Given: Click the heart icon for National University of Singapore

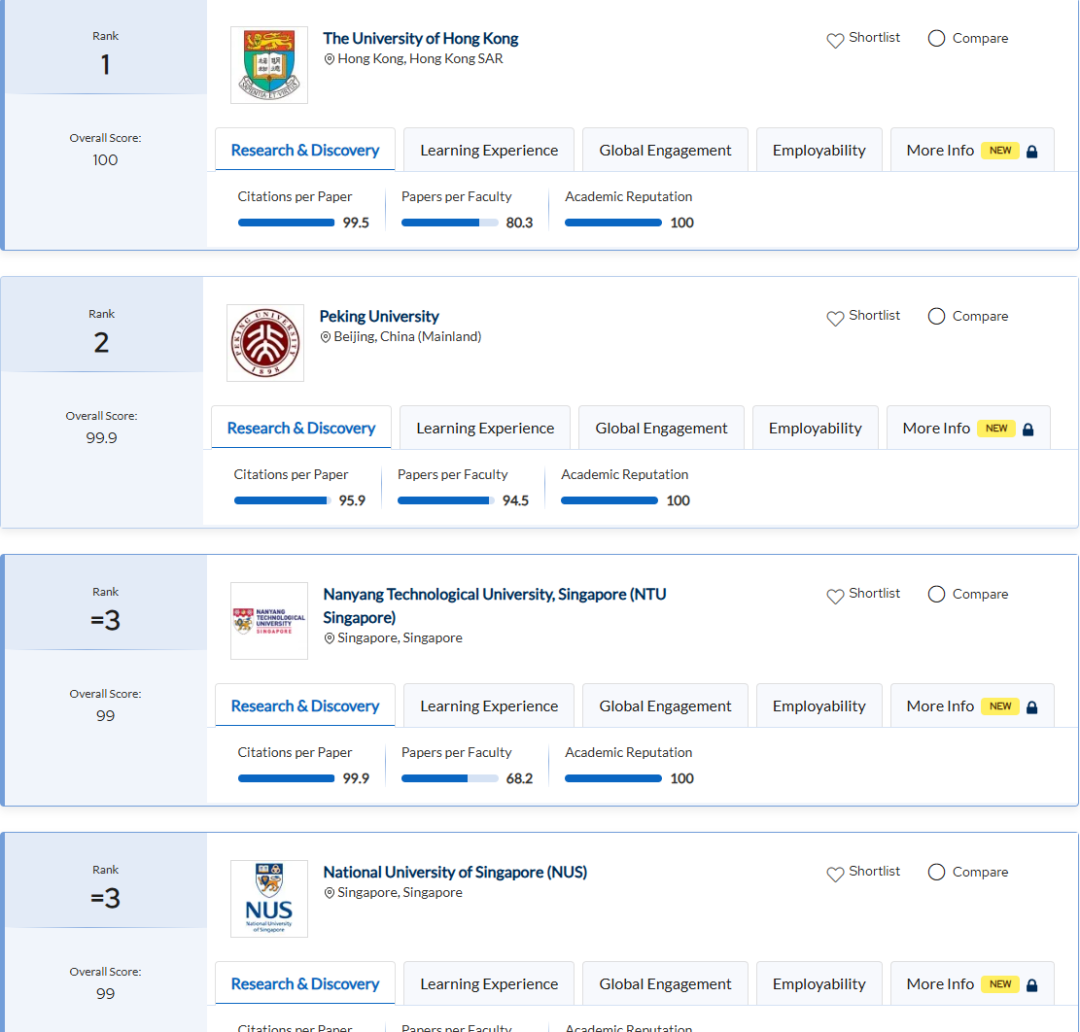Looking at the screenshot, I should pyautogui.click(x=835, y=874).
